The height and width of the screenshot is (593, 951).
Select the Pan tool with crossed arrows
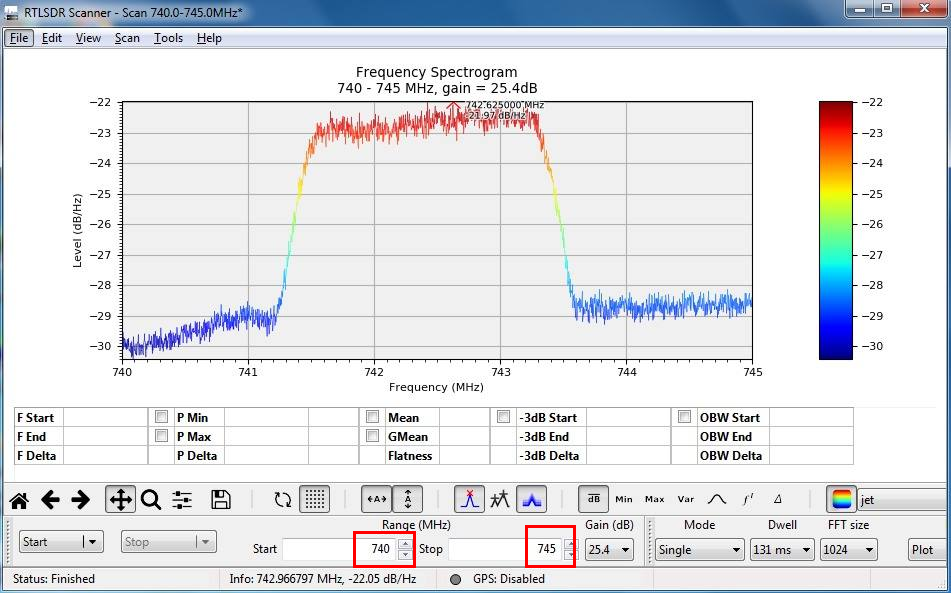[120, 500]
